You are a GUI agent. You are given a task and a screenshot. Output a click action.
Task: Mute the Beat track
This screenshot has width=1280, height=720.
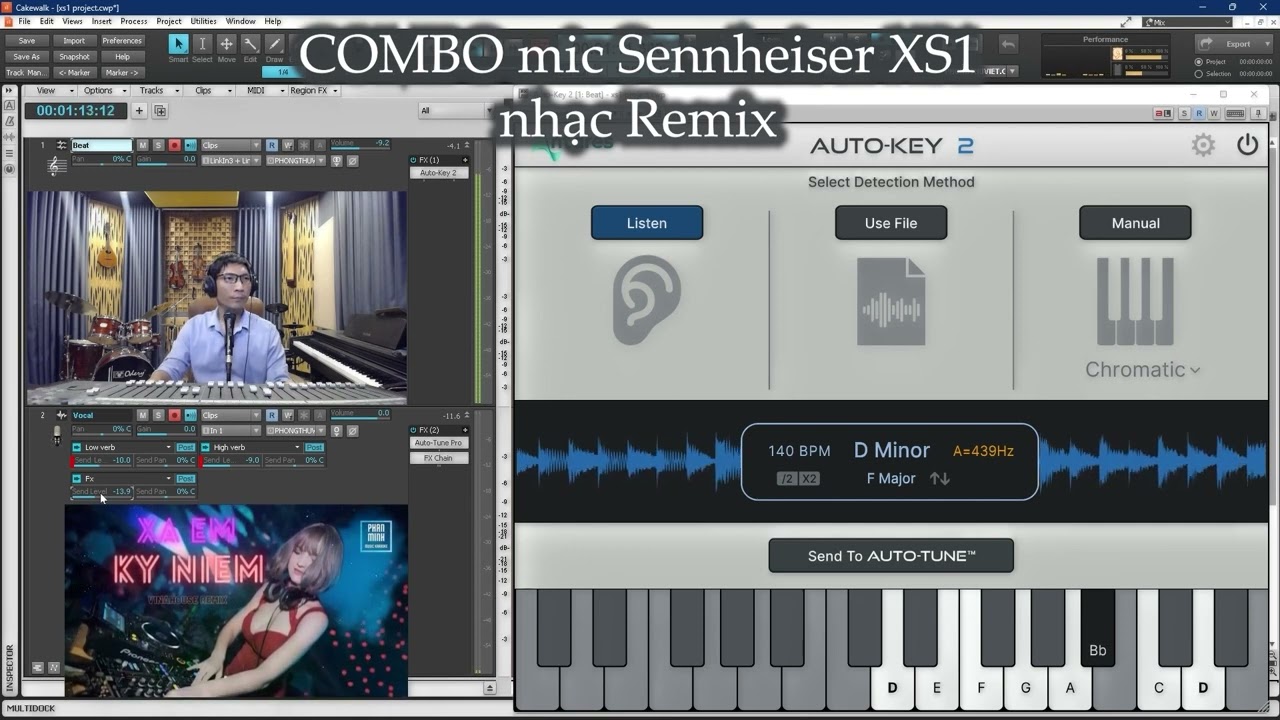pyautogui.click(x=142, y=145)
